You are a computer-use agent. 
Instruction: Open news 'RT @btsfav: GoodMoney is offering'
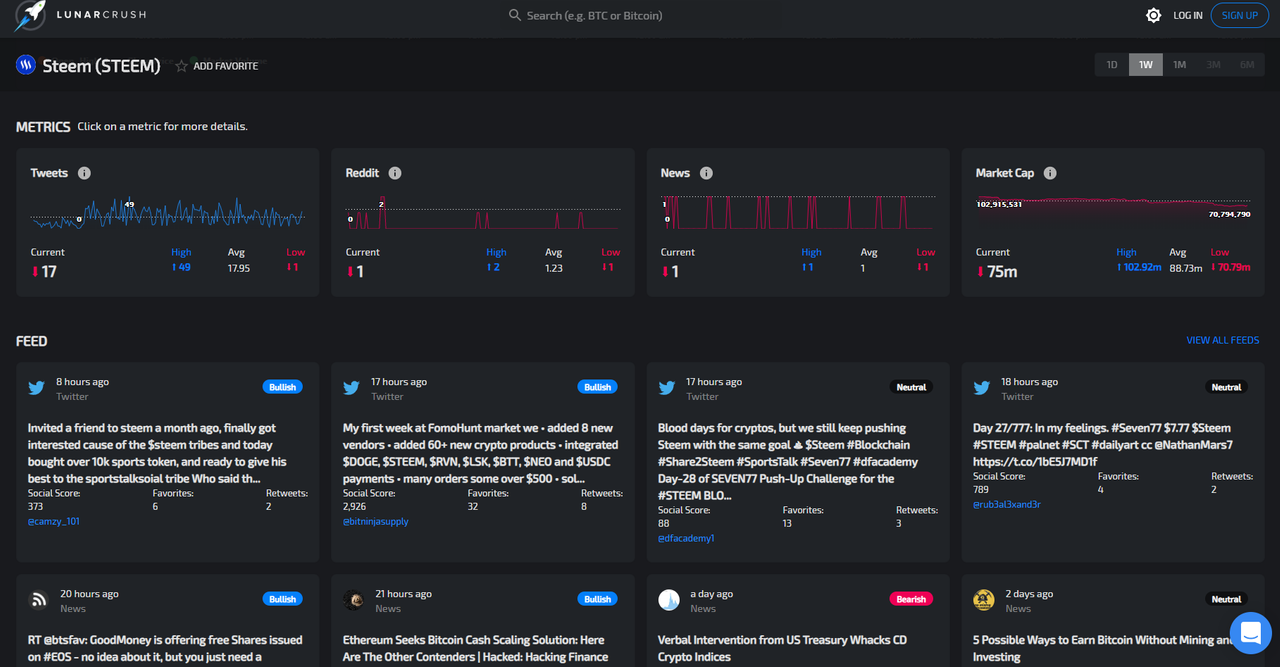165,648
